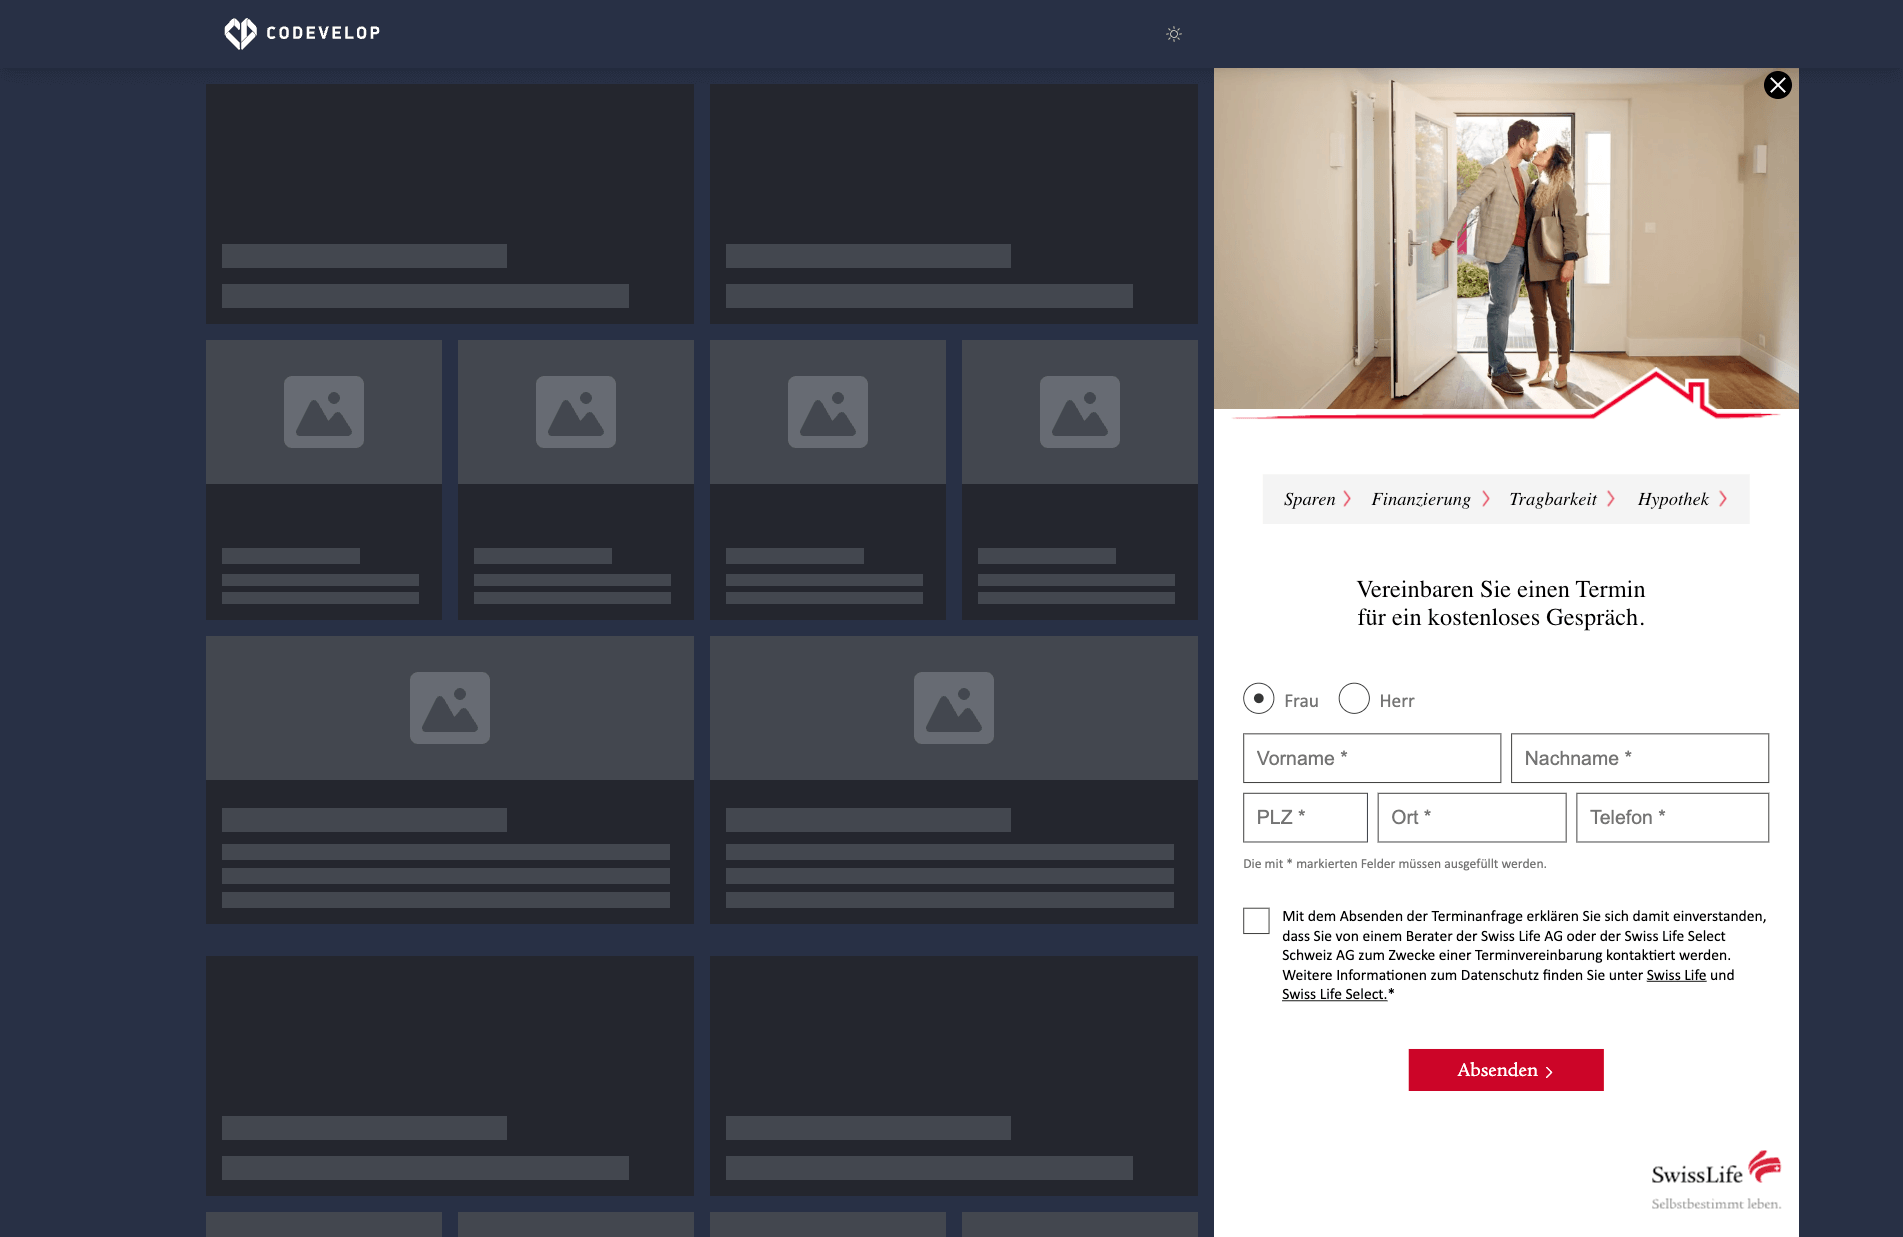
Task: Toggle the sun light-mode icon
Action: point(1174,34)
